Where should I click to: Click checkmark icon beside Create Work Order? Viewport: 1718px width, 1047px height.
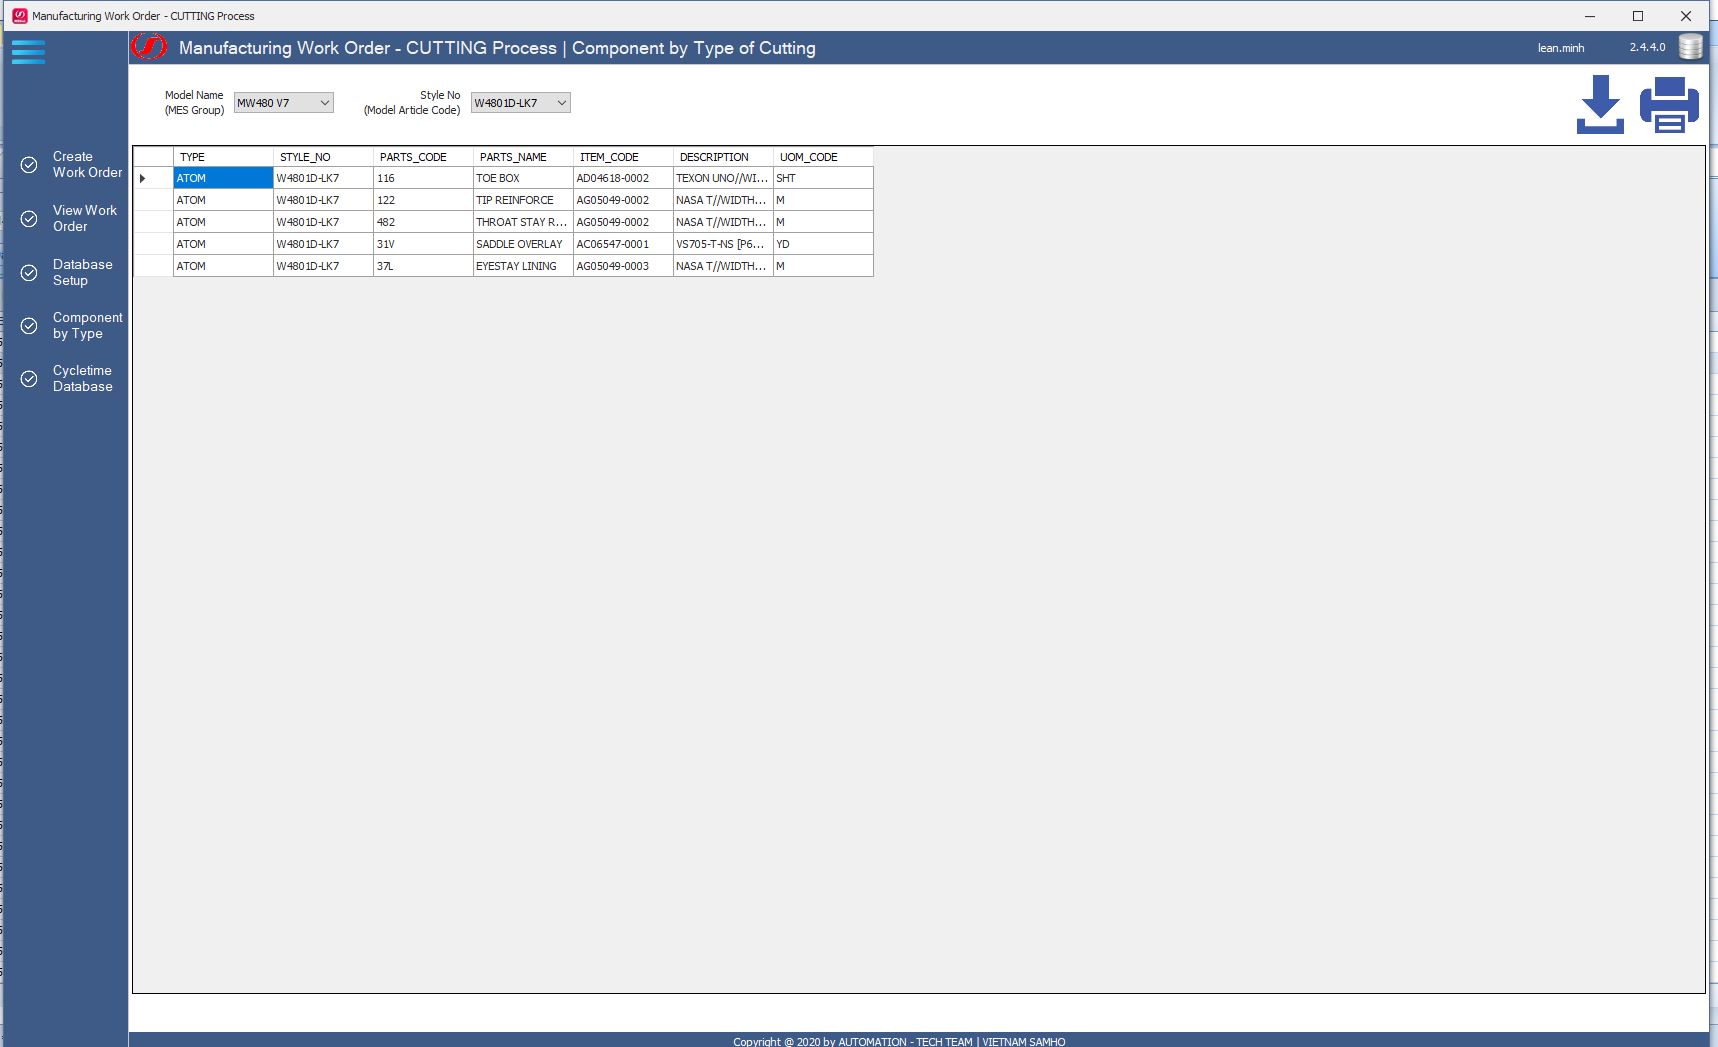pyautogui.click(x=30, y=165)
